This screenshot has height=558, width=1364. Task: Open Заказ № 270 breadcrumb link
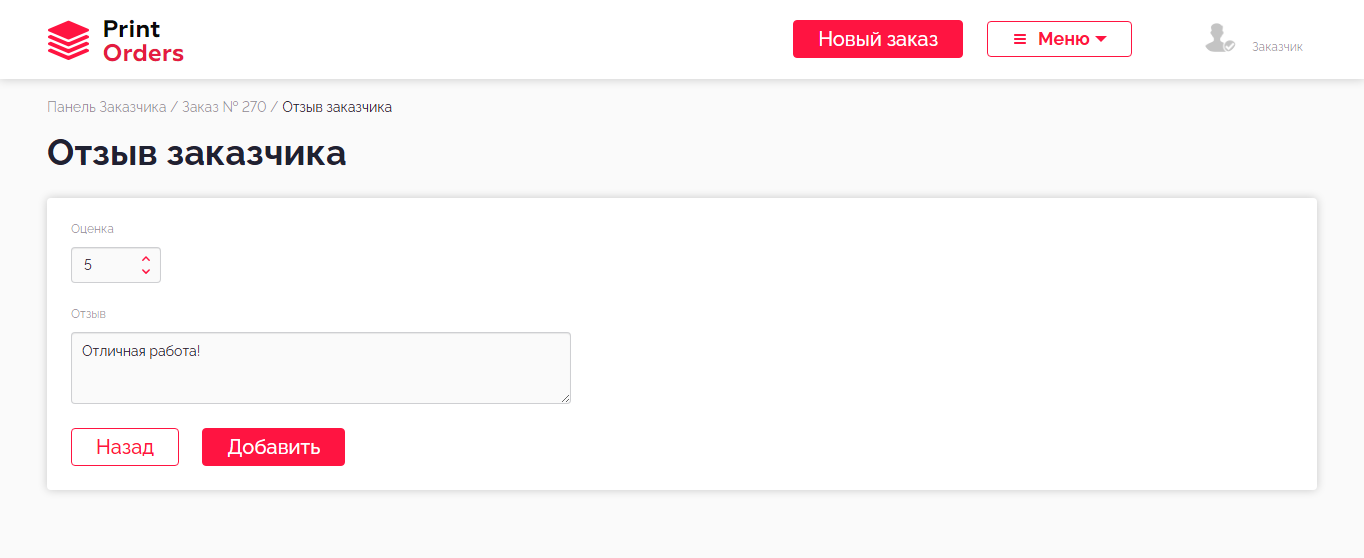pos(224,107)
